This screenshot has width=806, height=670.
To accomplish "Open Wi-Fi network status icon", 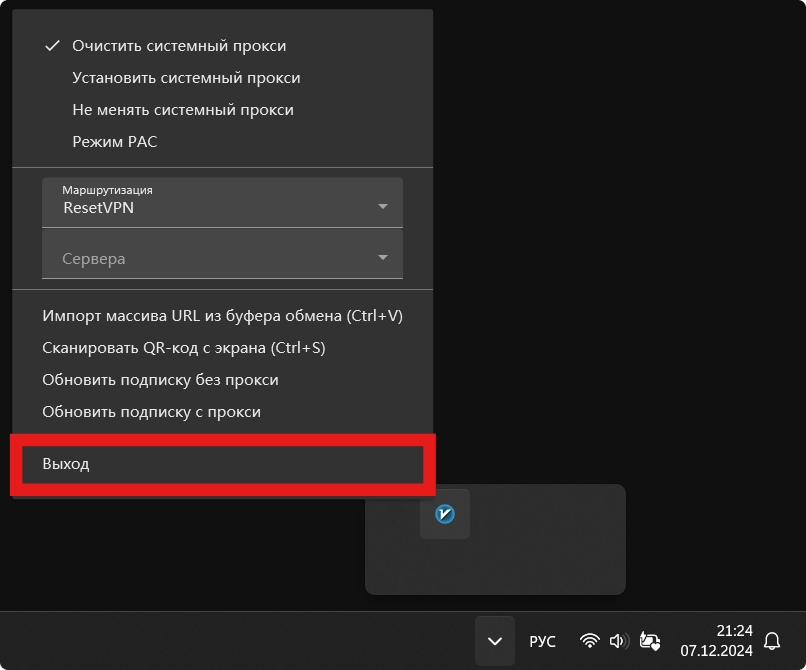I will (x=590, y=641).
